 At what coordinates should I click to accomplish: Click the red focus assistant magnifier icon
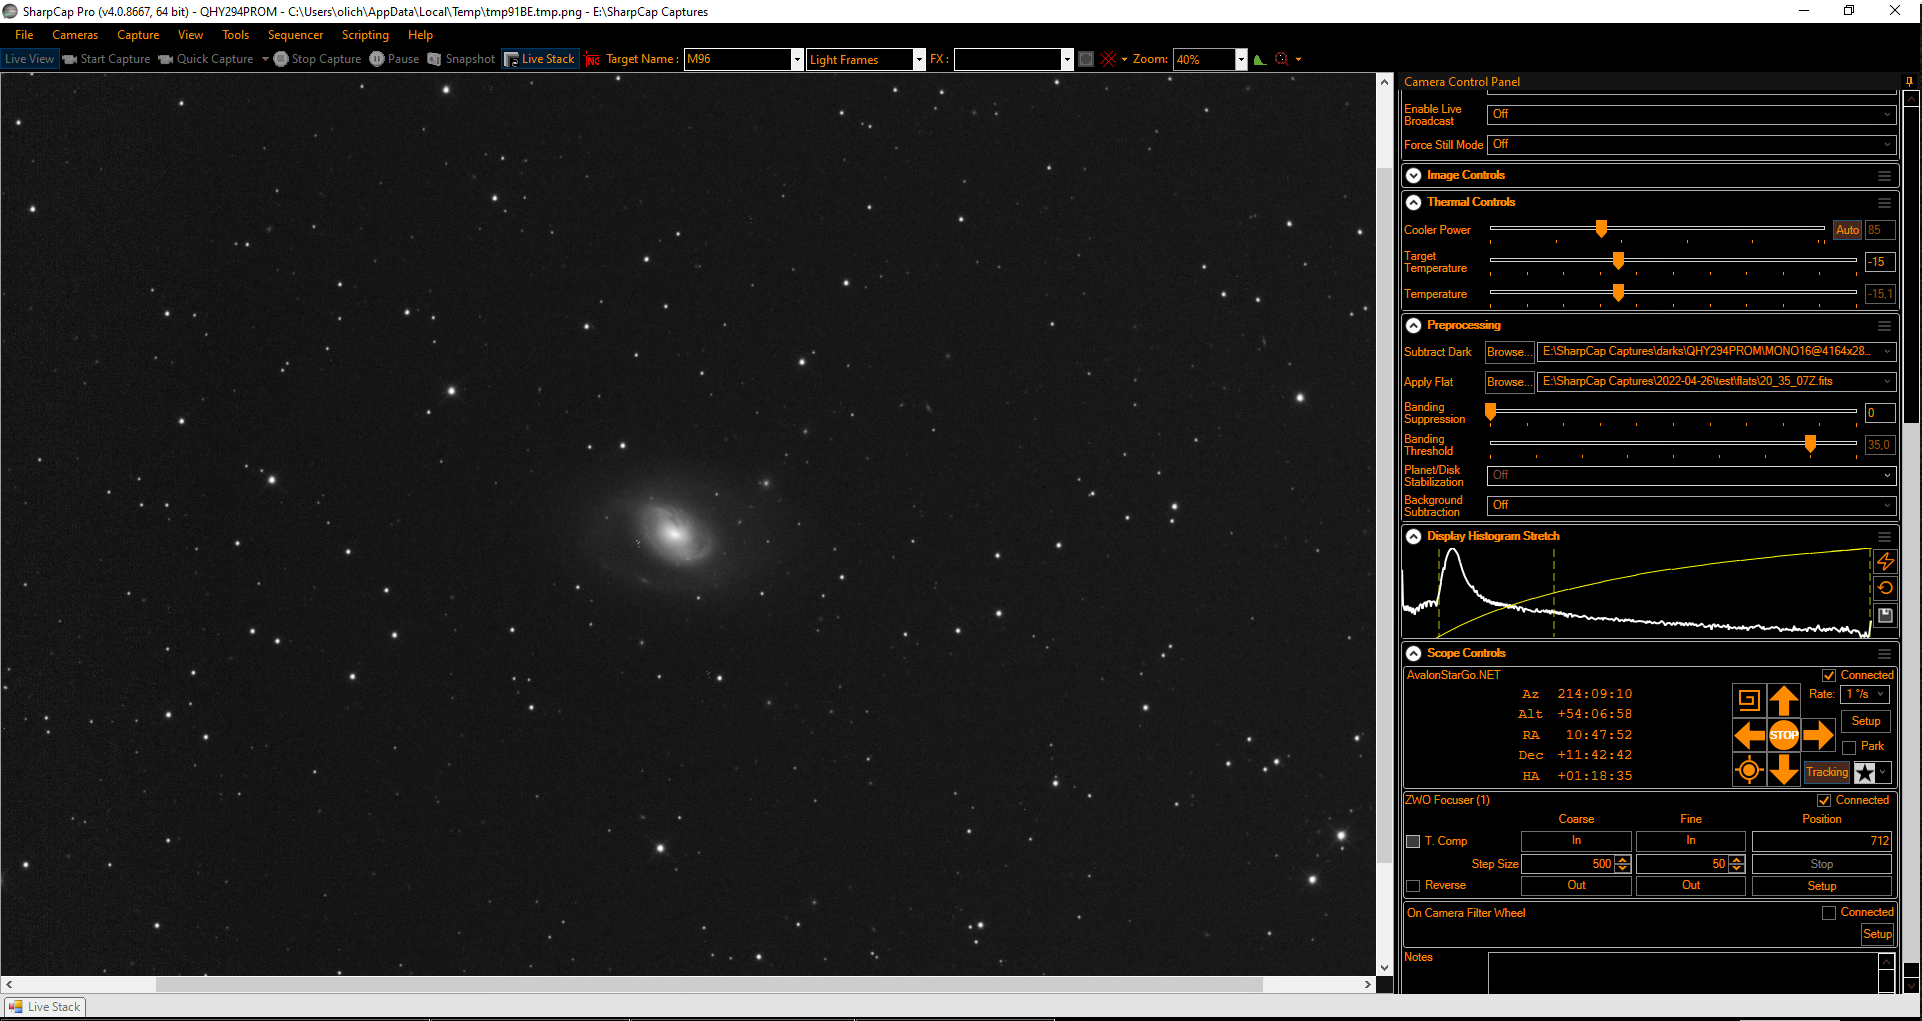pyautogui.click(x=1281, y=59)
